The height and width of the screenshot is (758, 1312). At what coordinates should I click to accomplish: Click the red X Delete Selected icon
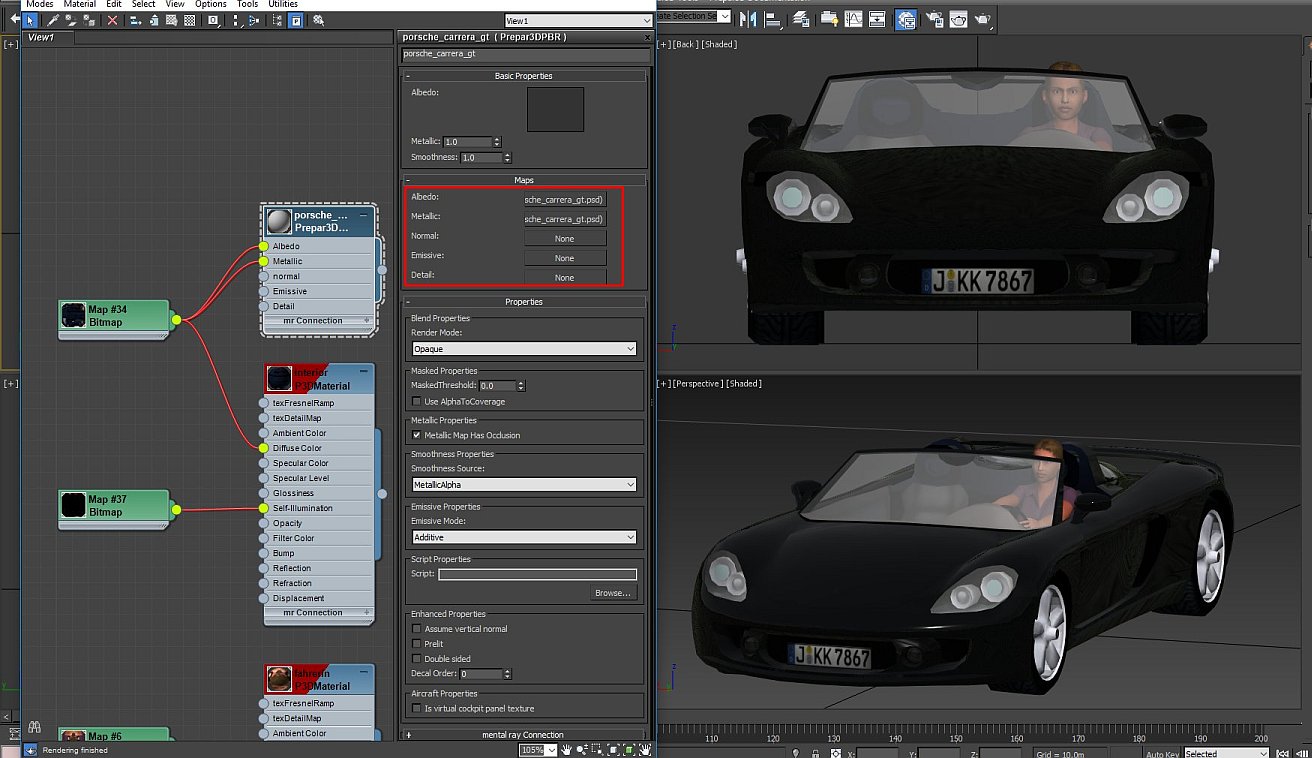click(112, 20)
